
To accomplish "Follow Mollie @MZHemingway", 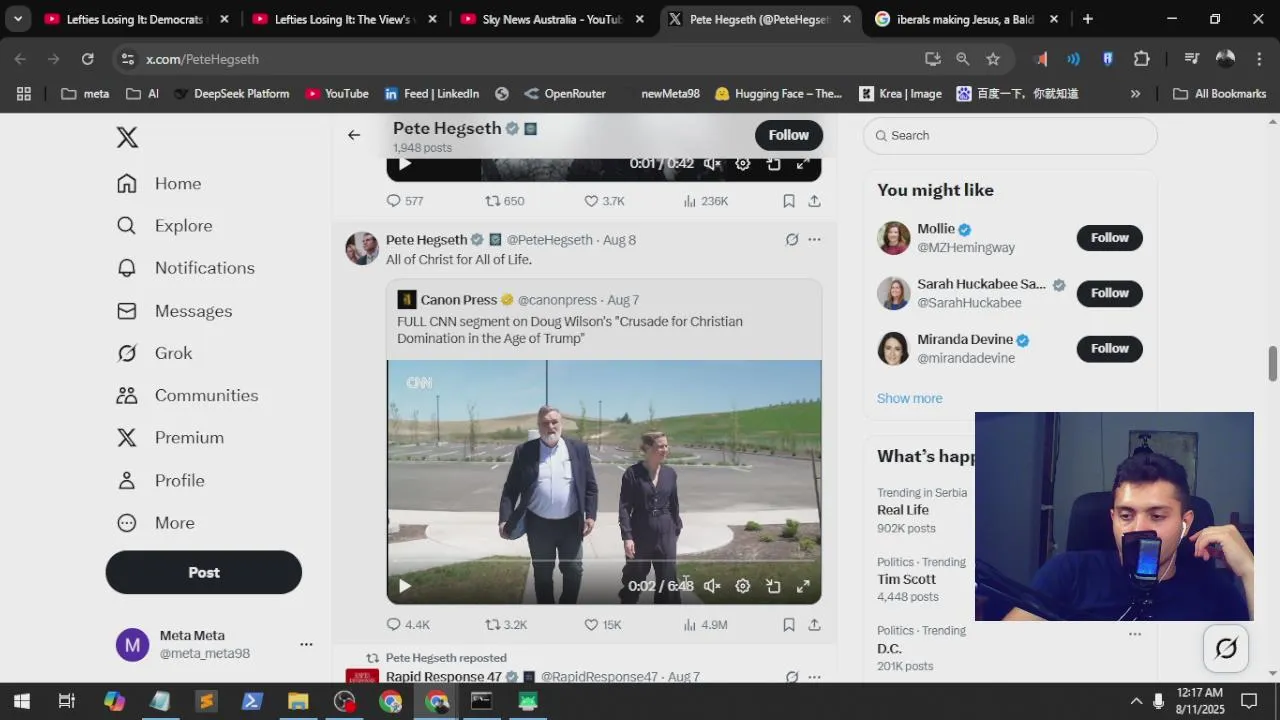I will coord(1109,238).
